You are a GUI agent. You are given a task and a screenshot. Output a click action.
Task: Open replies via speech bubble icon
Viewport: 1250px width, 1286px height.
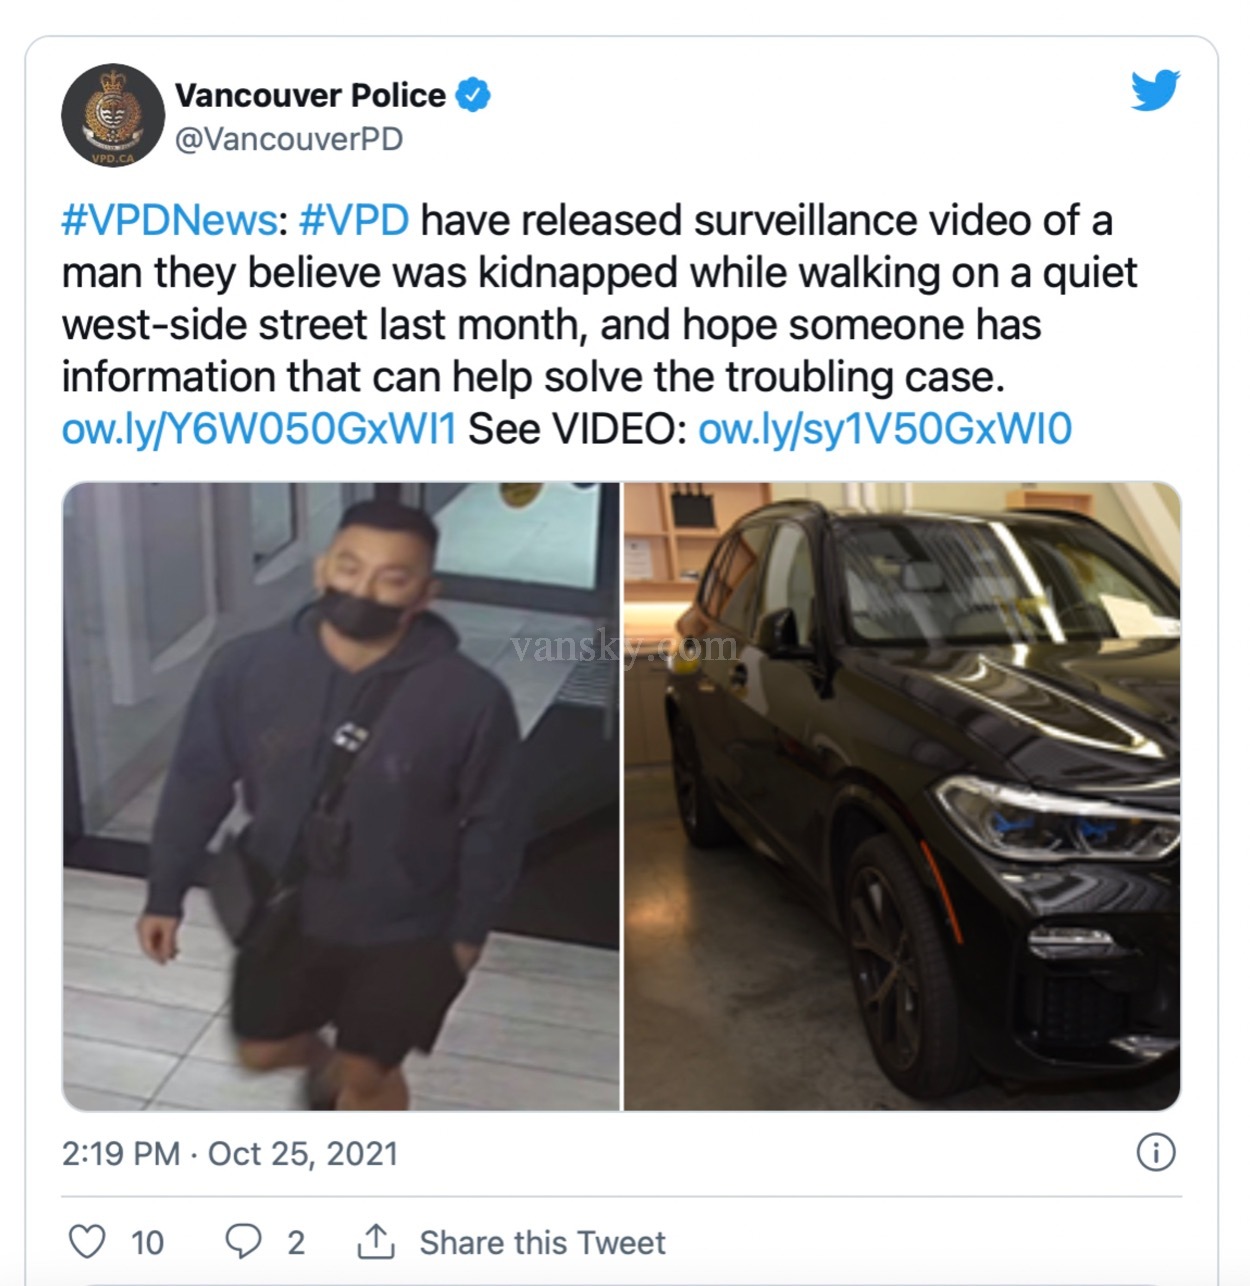click(x=243, y=1241)
